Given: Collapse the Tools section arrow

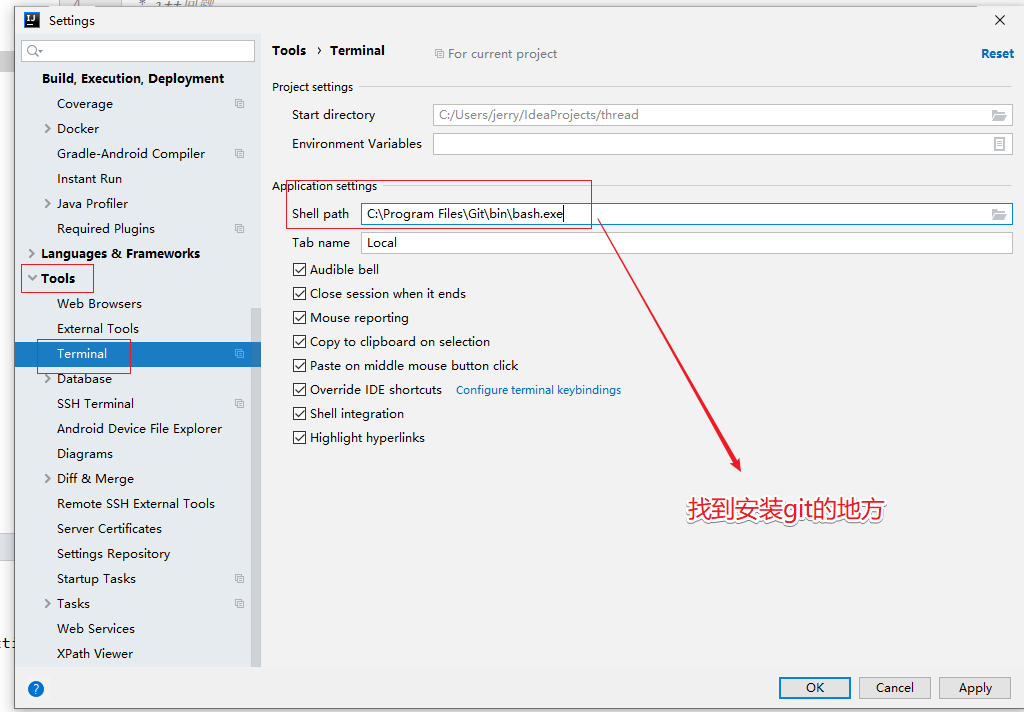Looking at the screenshot, I should tap(32, 278).
